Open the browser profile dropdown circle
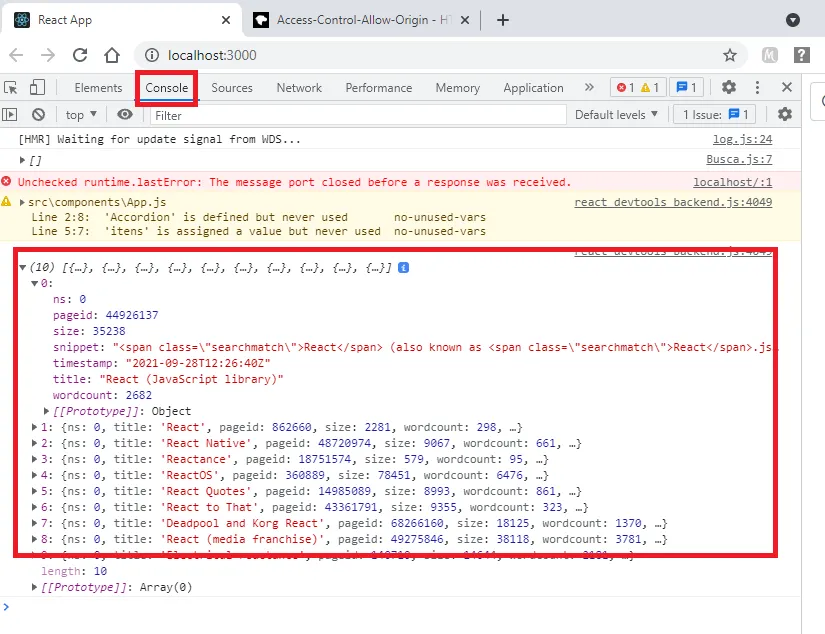The width and height of the screenshot is (825, 634). [x=793, y=20]
